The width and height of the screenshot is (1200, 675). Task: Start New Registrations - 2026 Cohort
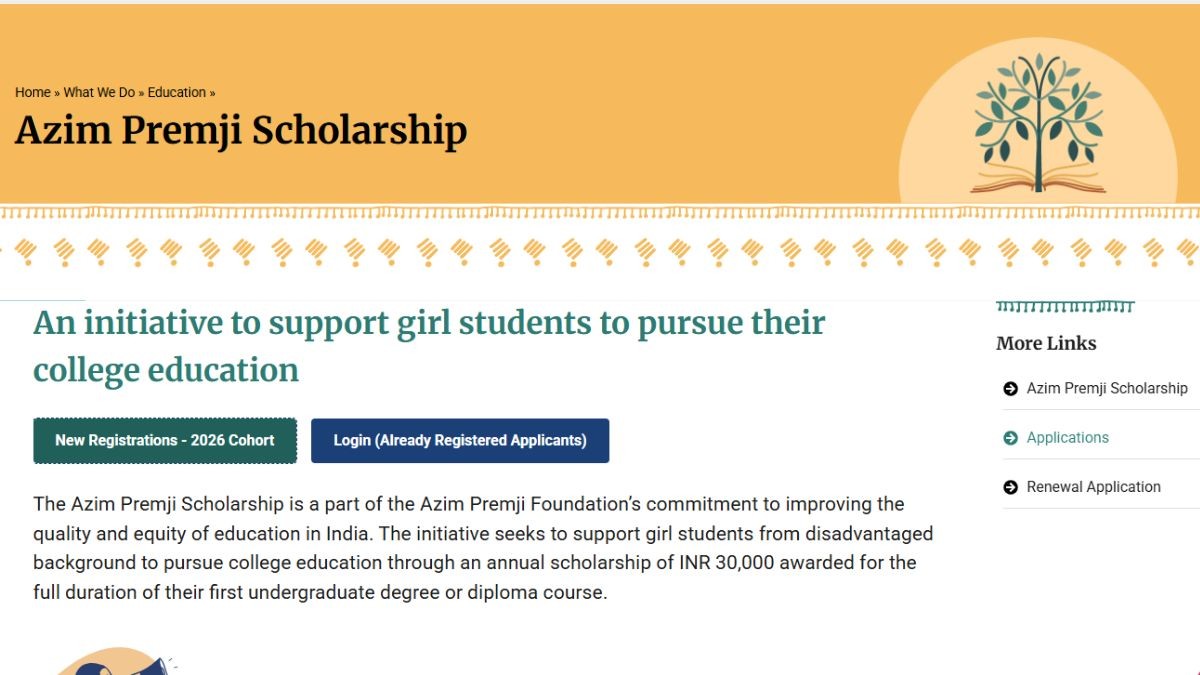(165, 441)
